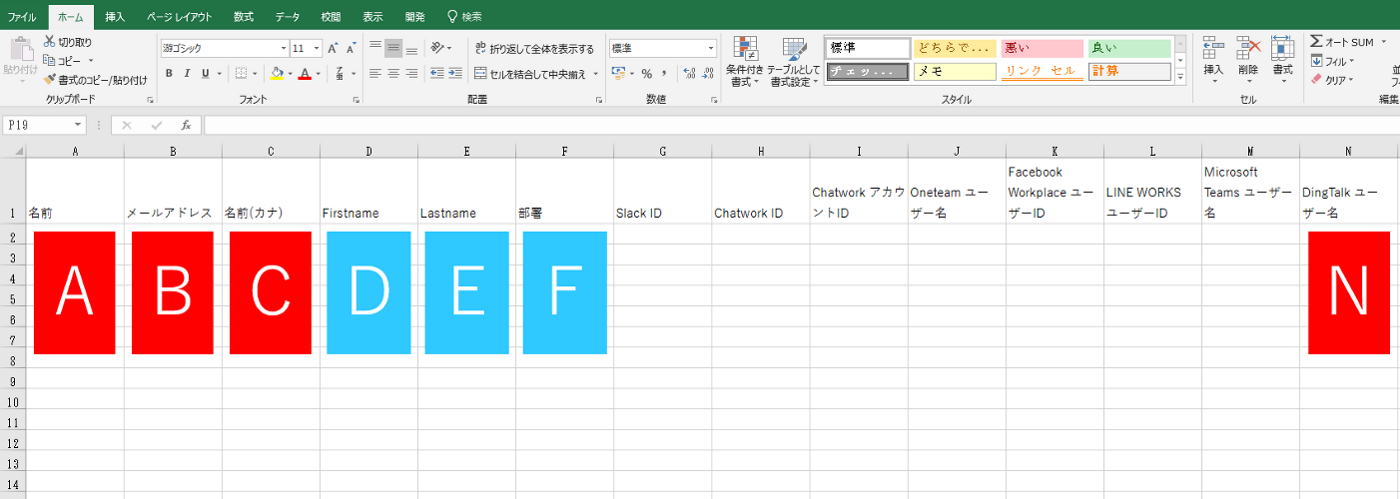This screenshot has height=499, width=1400.
Task: Click the accounting number format icon
Action: pyautogui.click(x=618, y=73)
